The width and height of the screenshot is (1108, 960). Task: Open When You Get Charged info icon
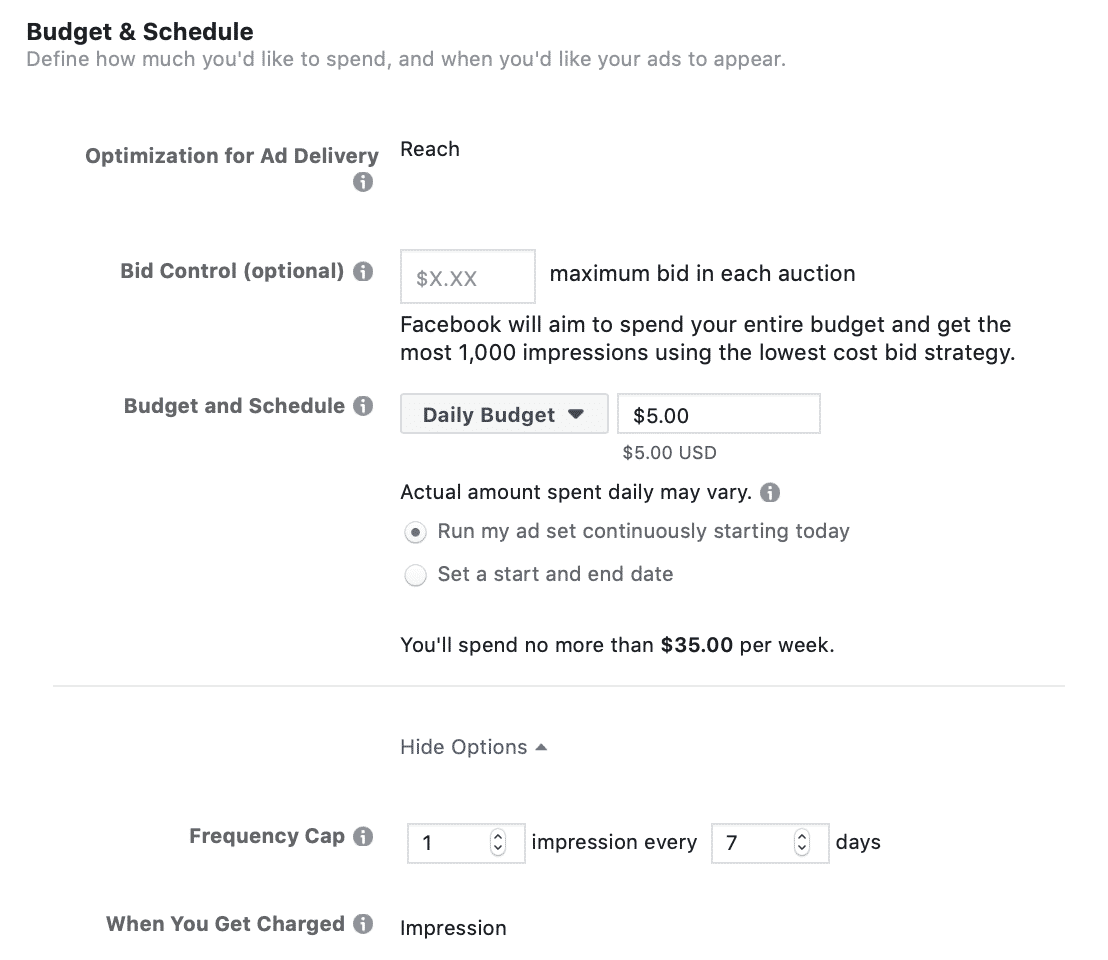click(x=363, y=924)
